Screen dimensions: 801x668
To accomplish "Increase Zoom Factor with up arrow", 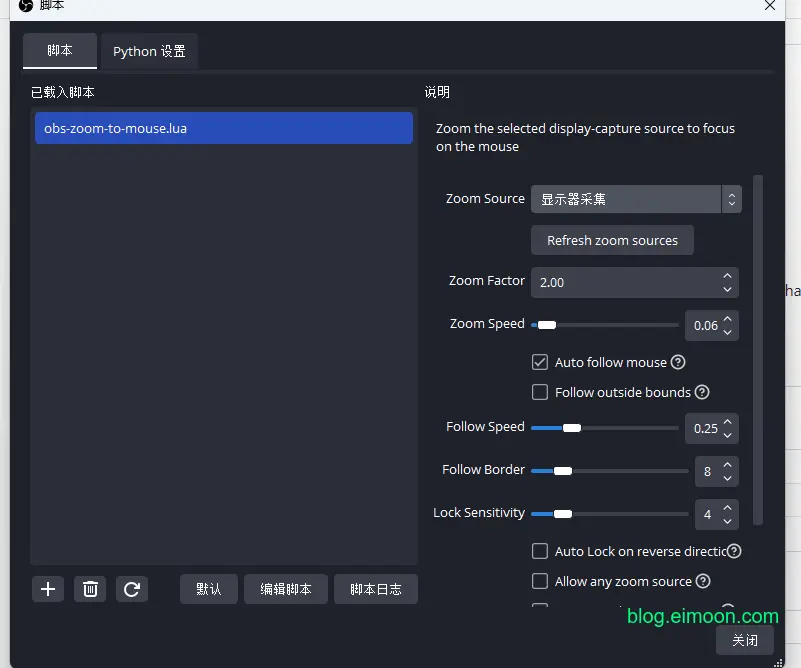I will click(727, 276).
